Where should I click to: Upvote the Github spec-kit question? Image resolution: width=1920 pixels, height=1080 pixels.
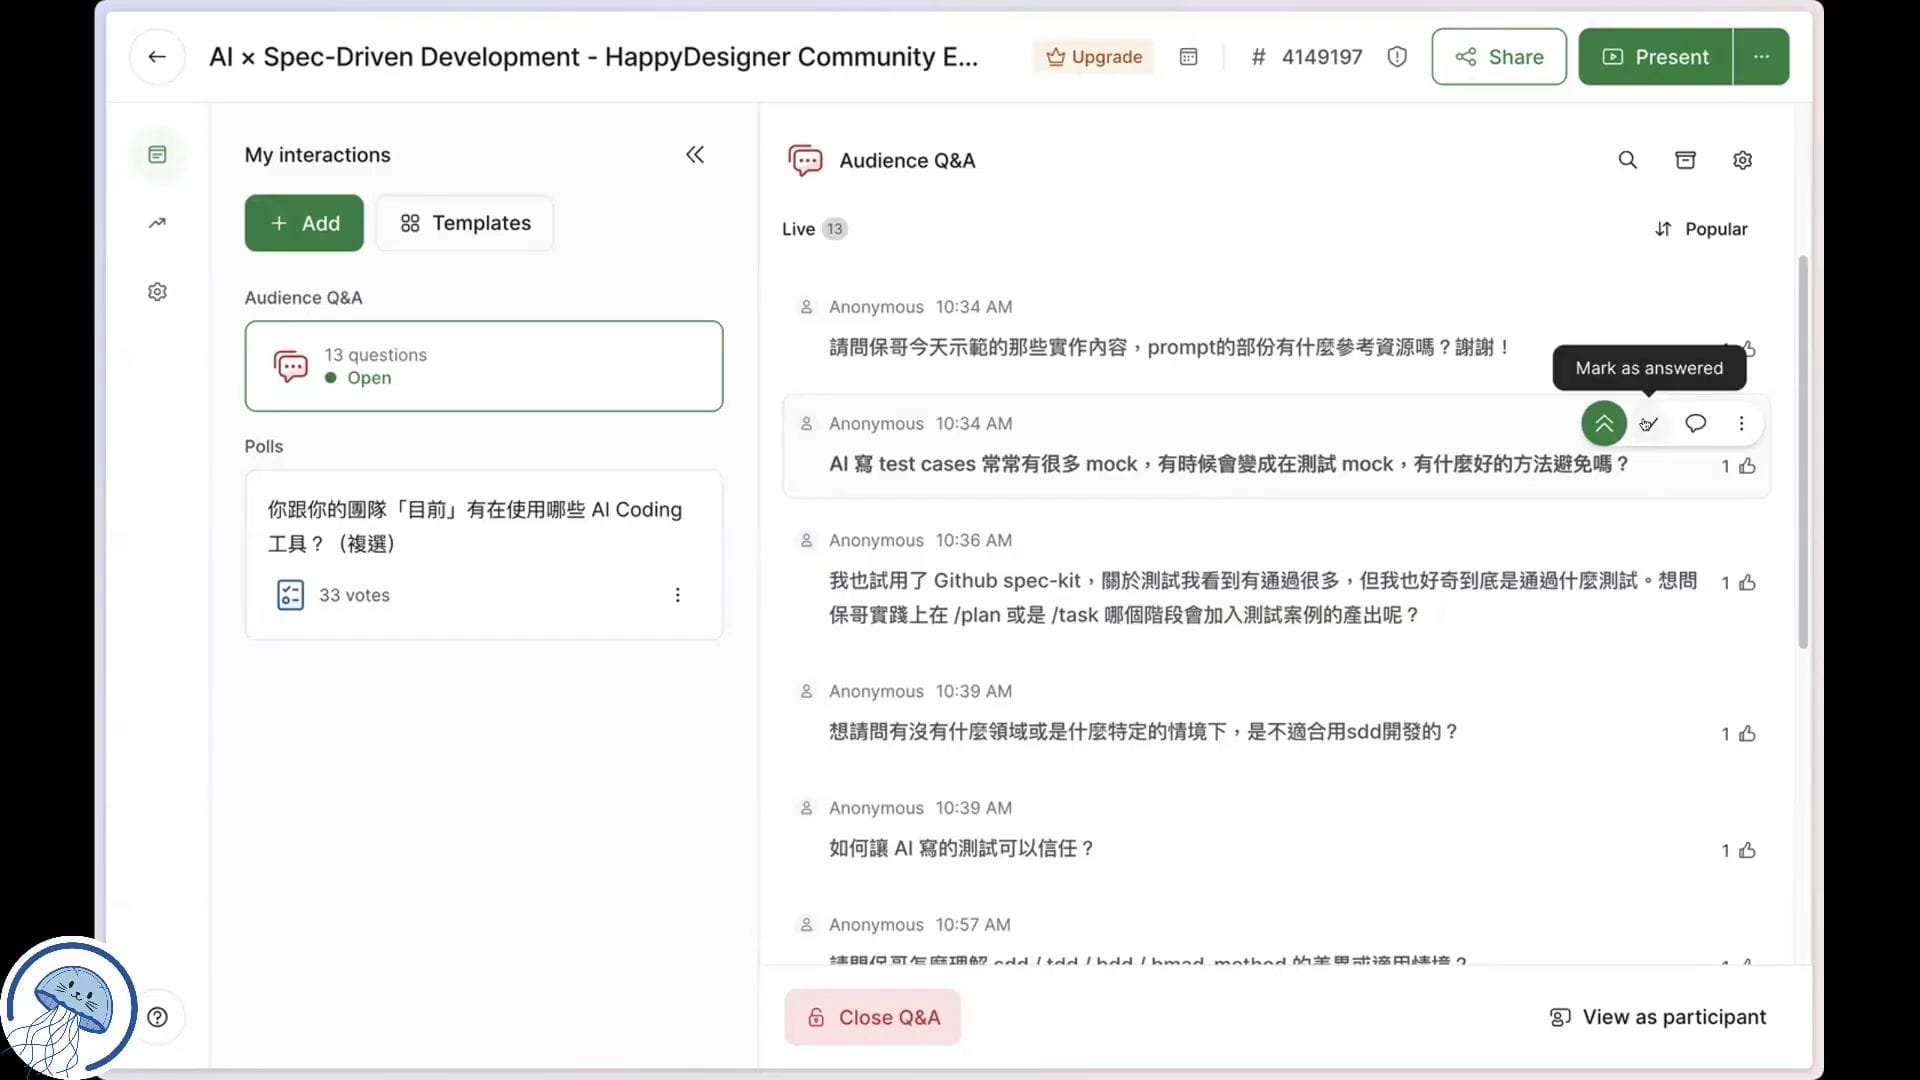click(x=1746, y=583)
